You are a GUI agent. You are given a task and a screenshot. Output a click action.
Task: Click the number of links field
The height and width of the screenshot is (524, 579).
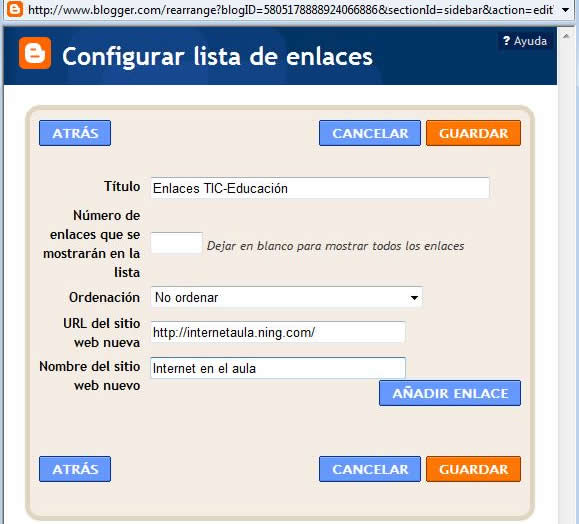coord(177,243)
